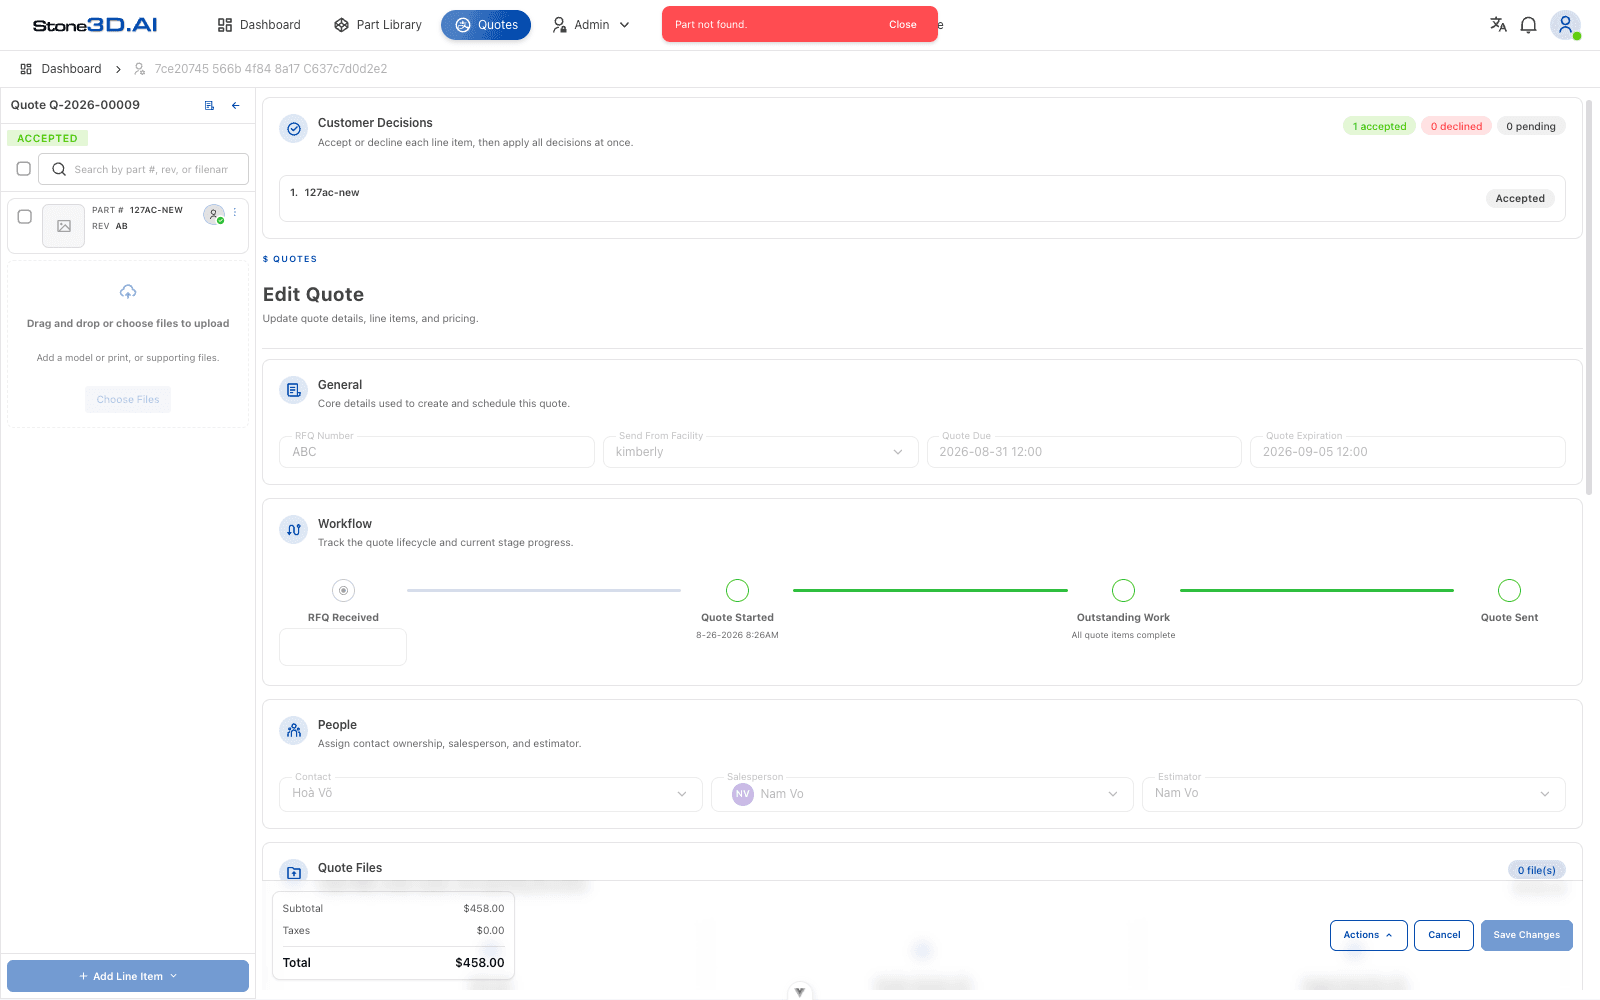This screenshot has width=1600, height=1000.
Task: Check the 127AC-NEW part checkbox
Action: [x=25, y=216]
